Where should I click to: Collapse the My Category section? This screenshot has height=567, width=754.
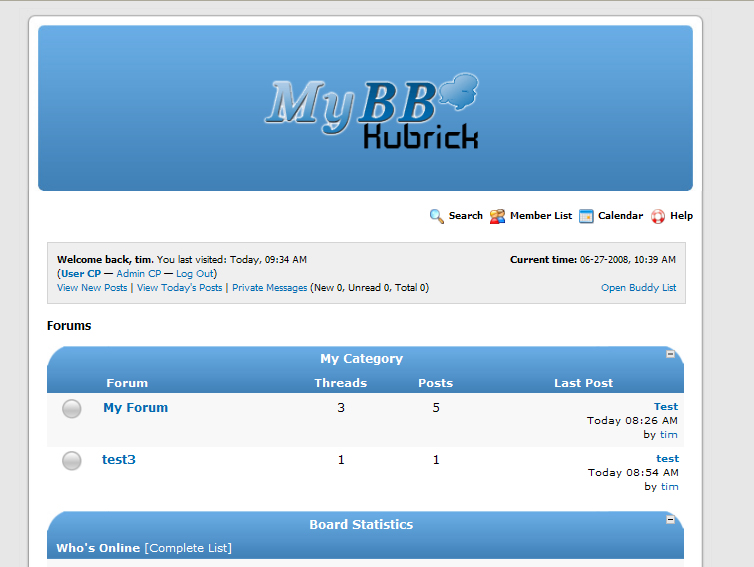[670, 354]
